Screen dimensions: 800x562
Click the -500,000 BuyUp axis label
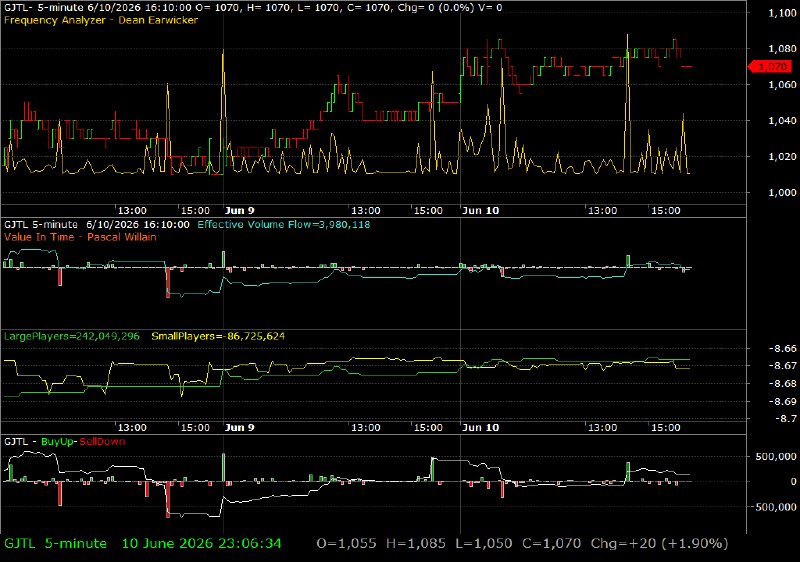tap(774, 507)
